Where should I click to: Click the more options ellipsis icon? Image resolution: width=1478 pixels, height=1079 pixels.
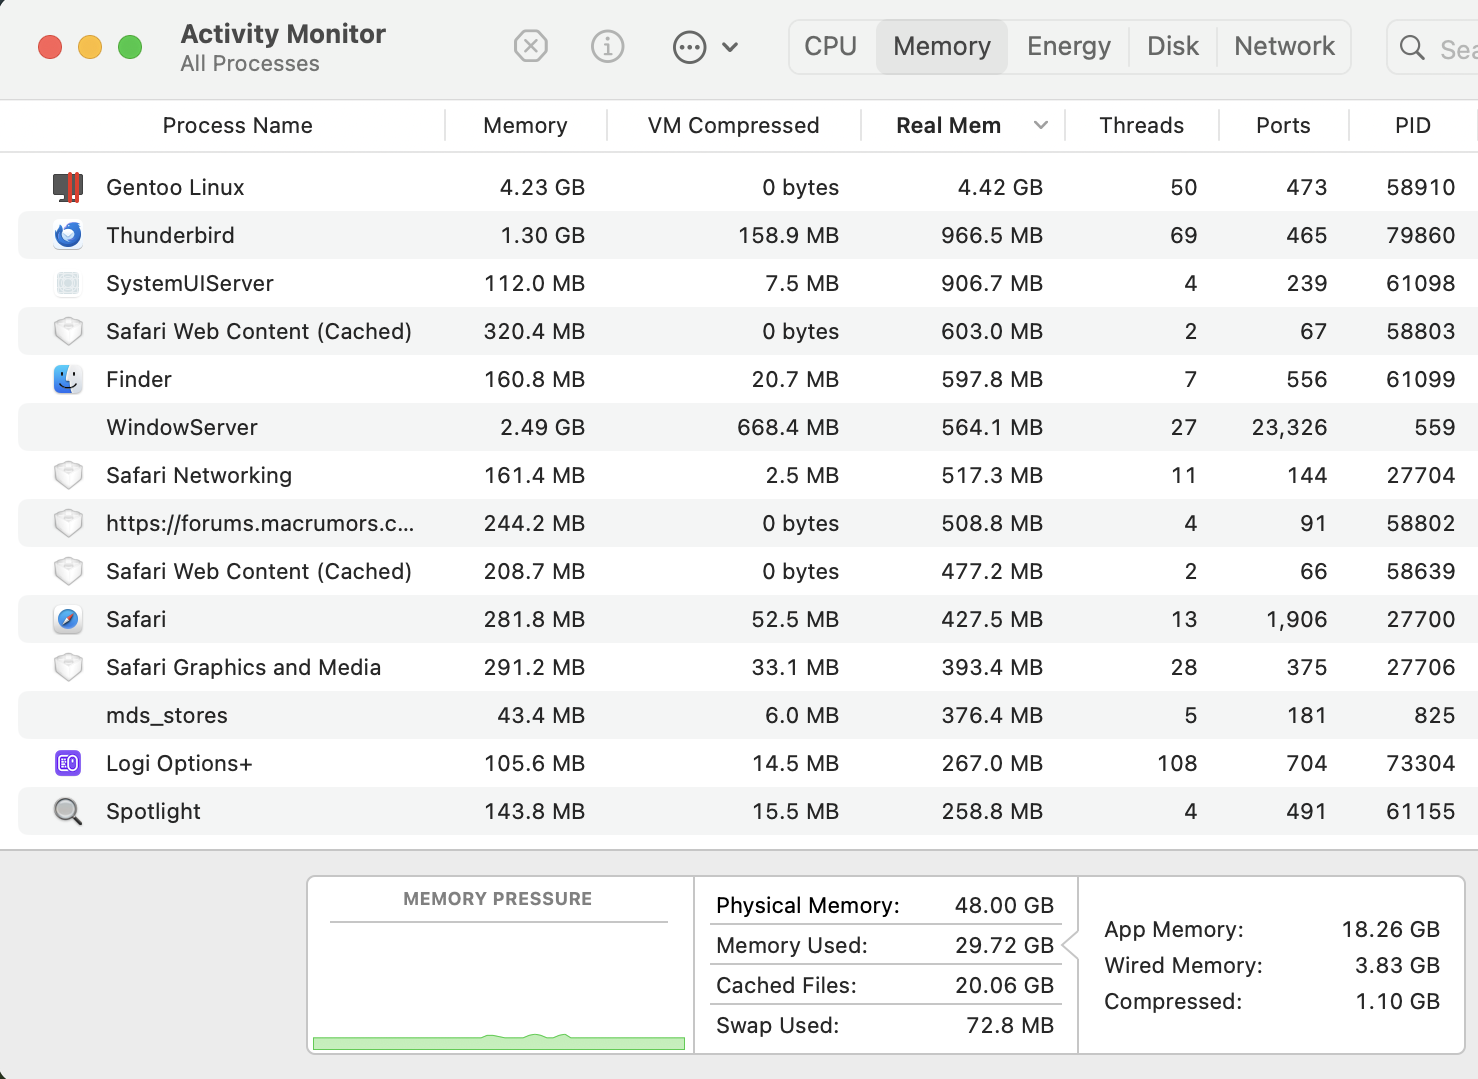tap(690, 47)
